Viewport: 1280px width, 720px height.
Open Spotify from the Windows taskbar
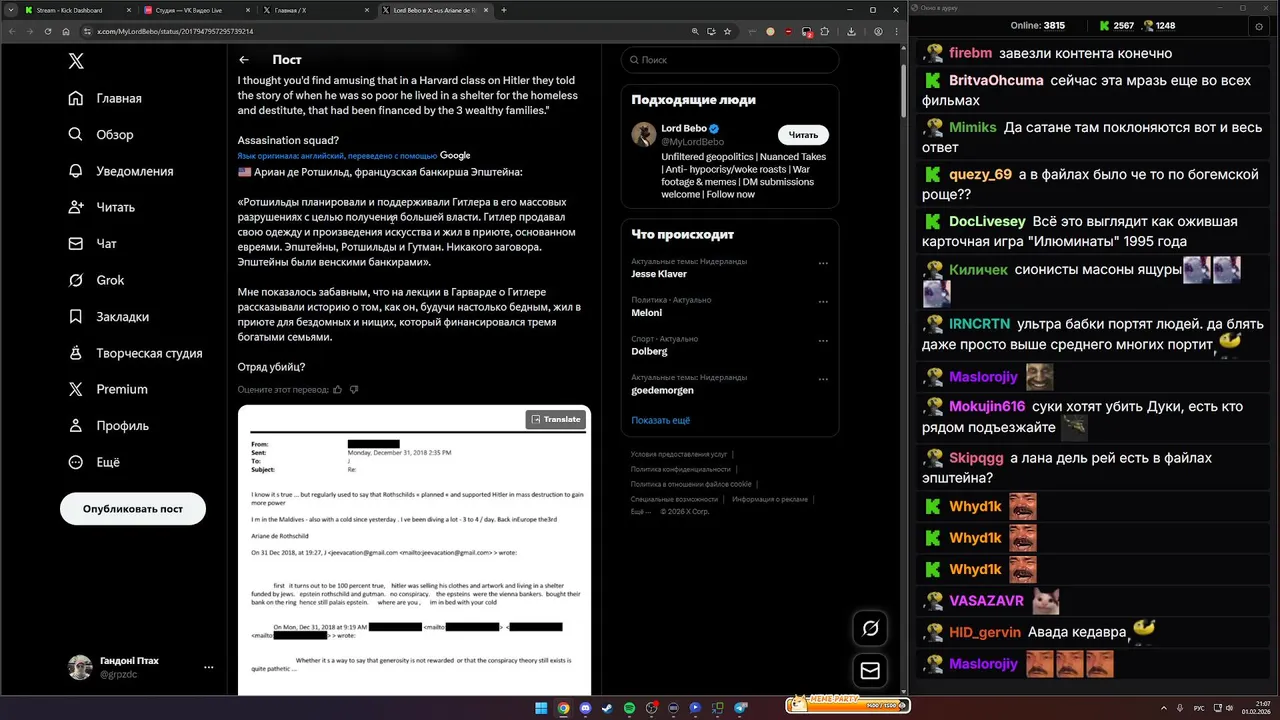tap(629, 708)
